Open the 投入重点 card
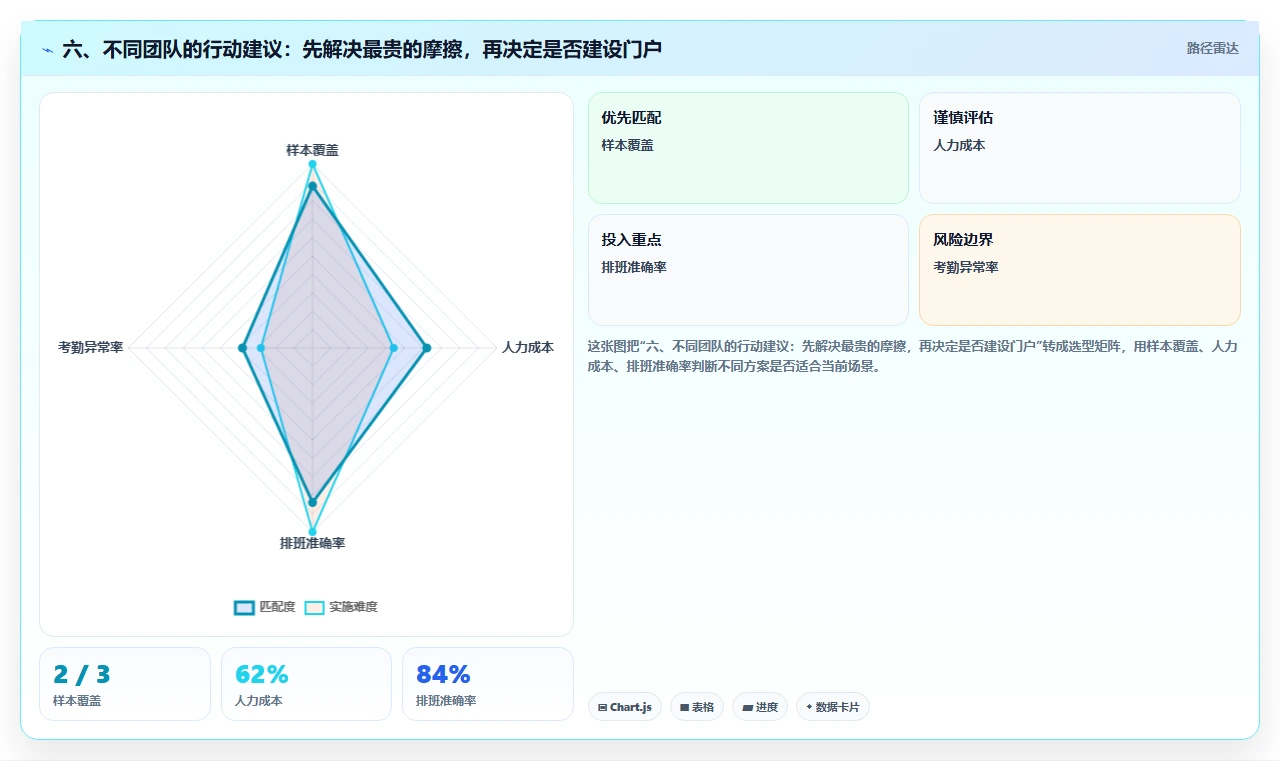1280x761 pixels. 748,270
